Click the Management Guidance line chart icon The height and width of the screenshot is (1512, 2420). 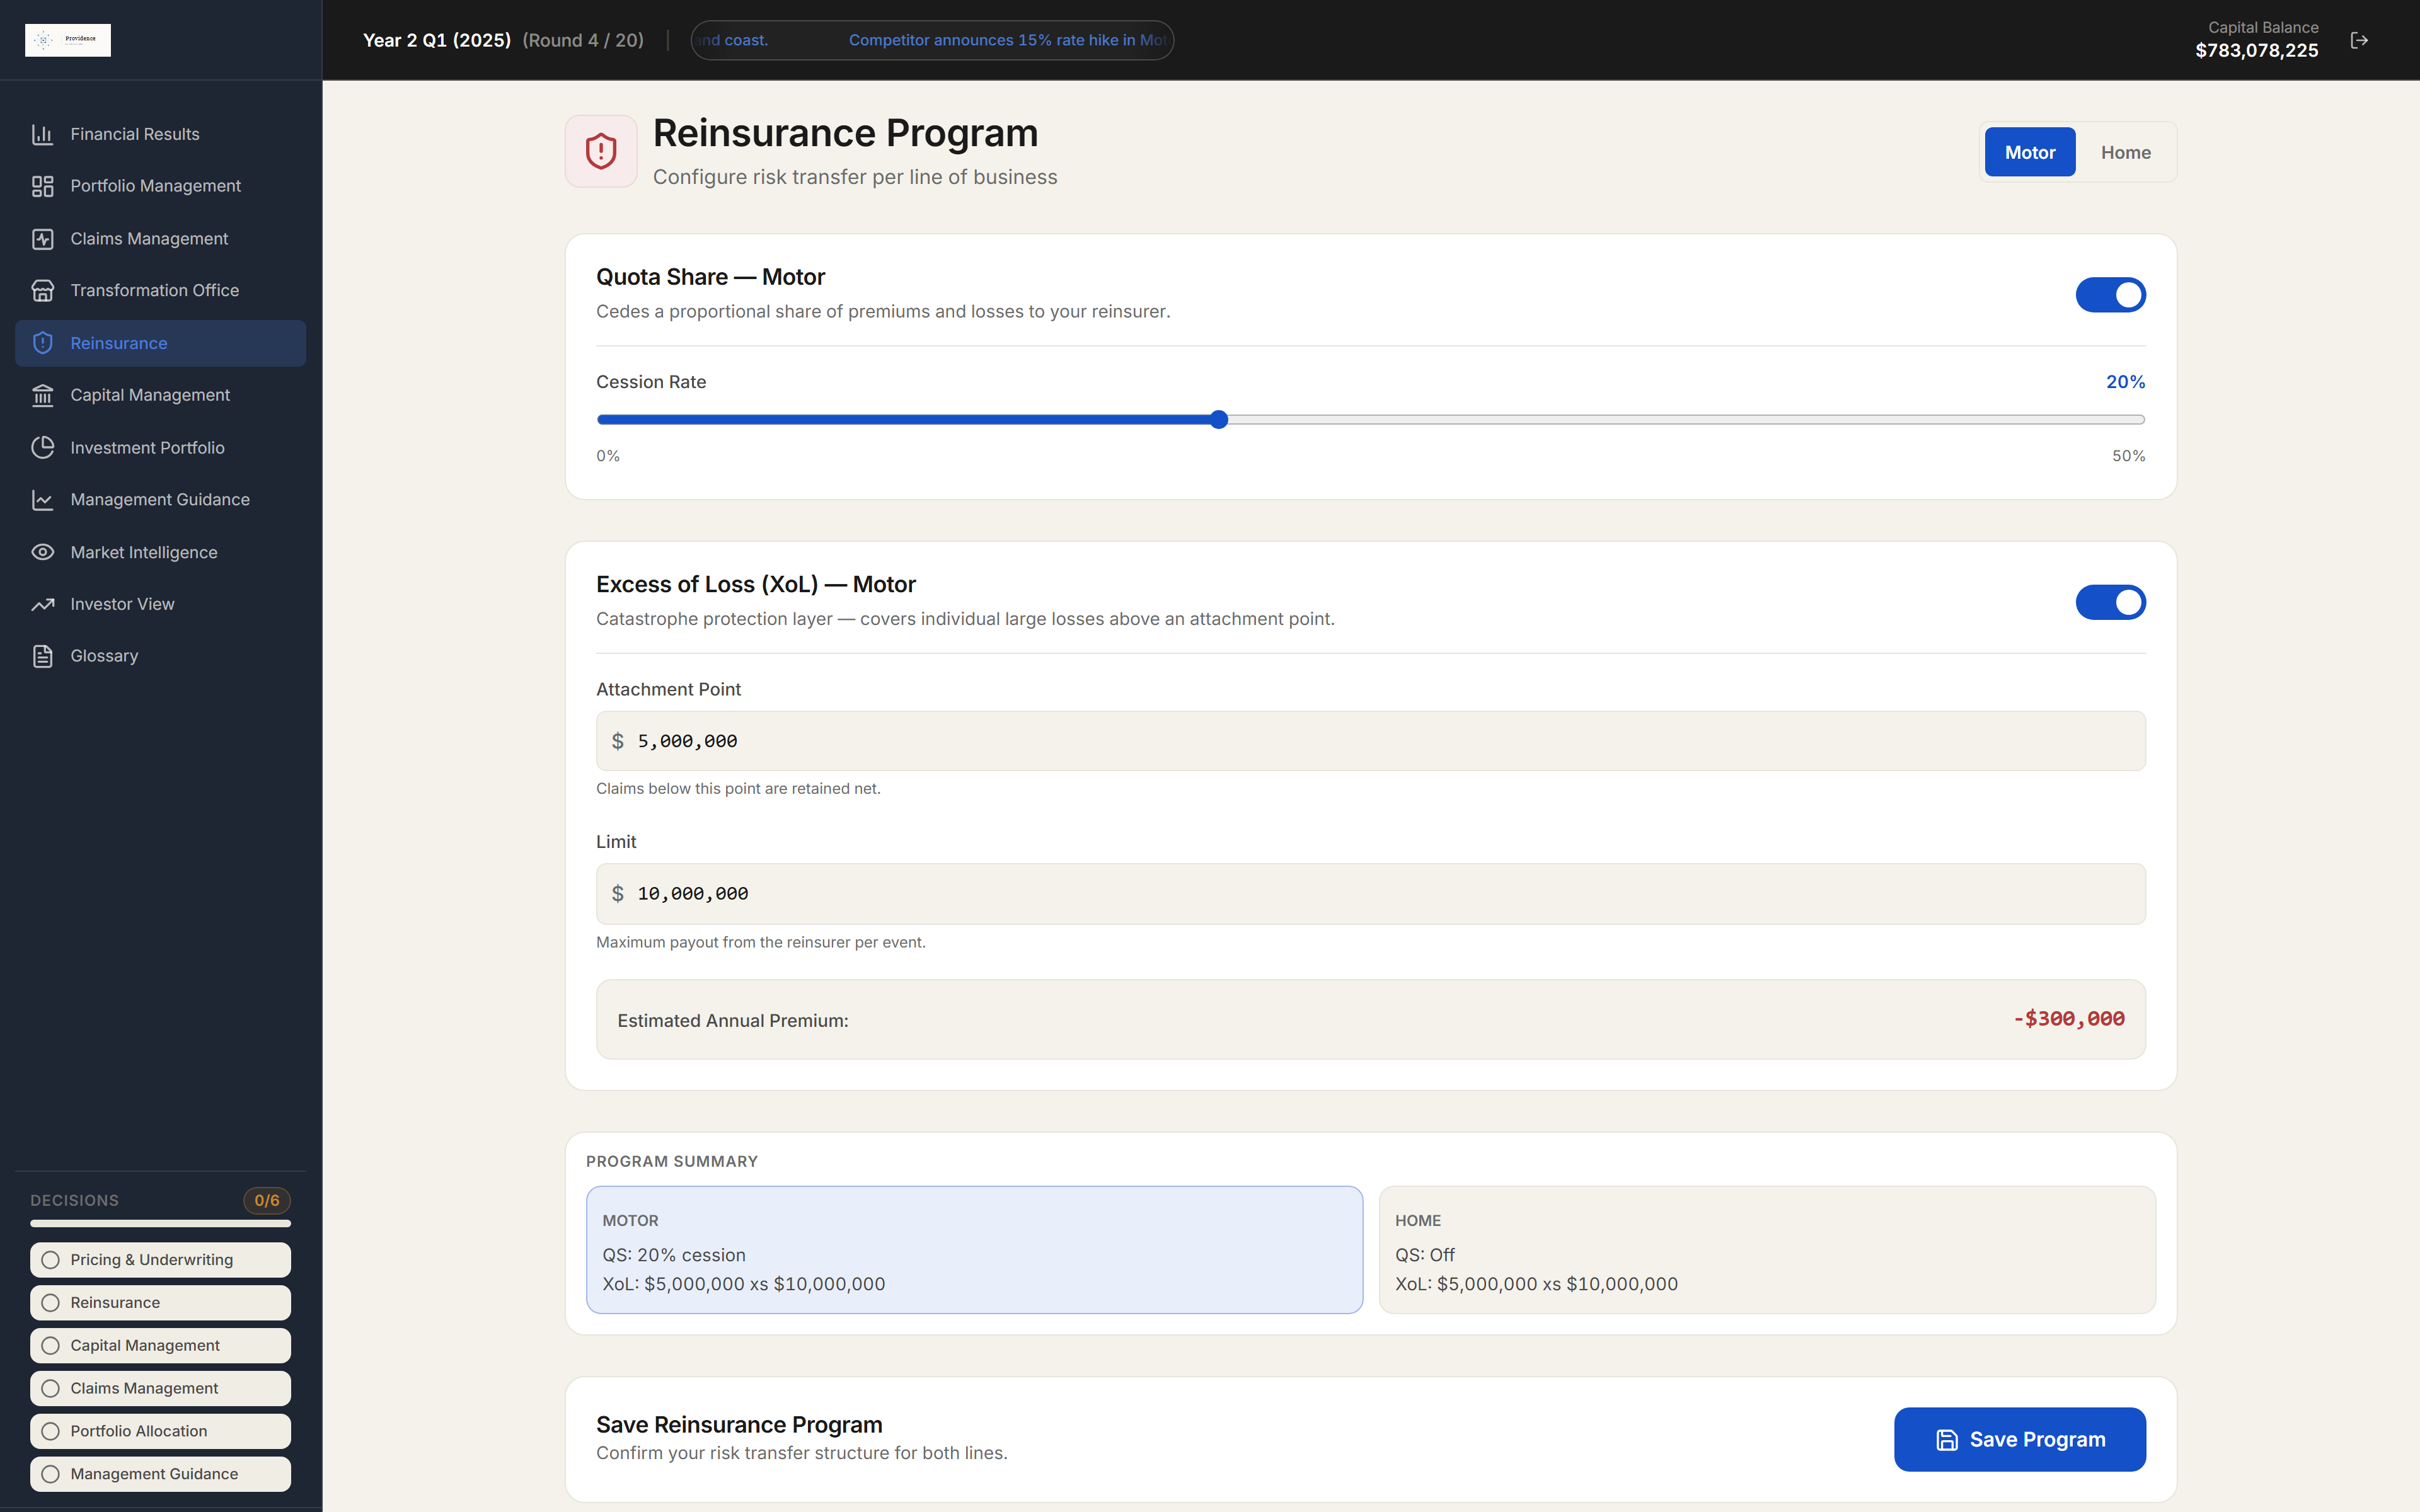42,500
